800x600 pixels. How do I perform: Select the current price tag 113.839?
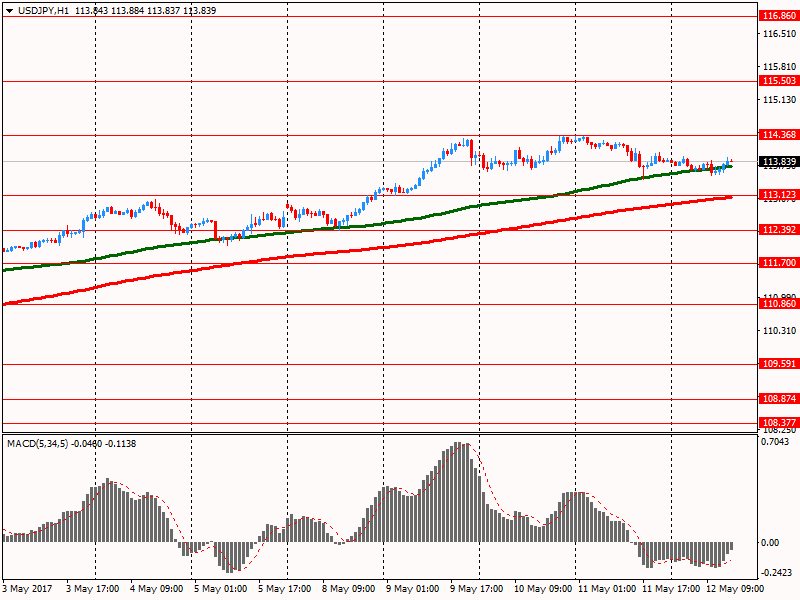778,162
